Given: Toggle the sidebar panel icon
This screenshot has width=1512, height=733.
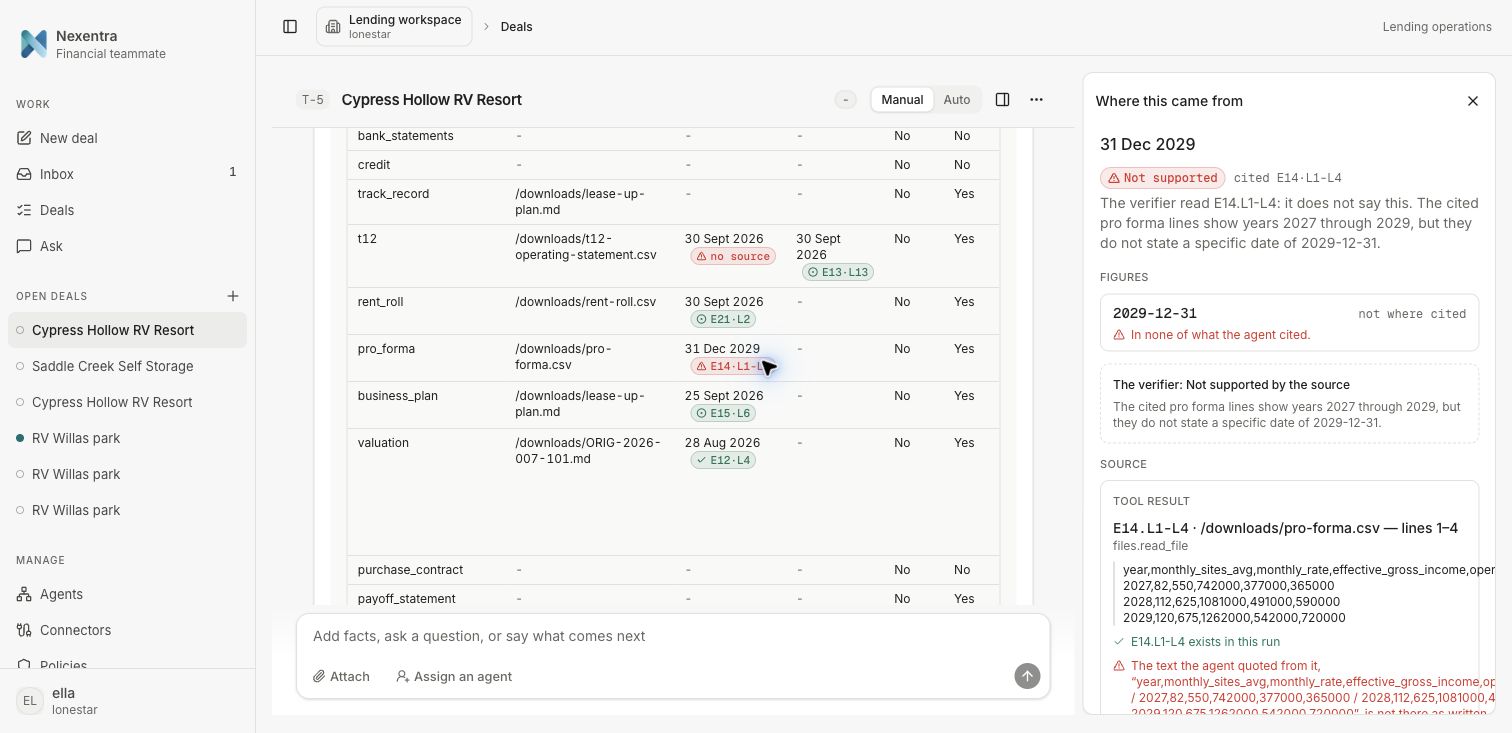Looking at the screenshot, I should (x=290, y=27).
